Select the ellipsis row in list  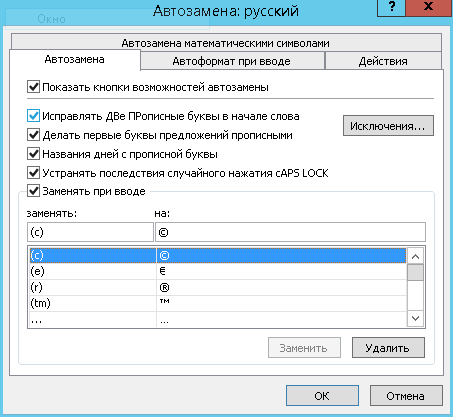coord(218,320)
